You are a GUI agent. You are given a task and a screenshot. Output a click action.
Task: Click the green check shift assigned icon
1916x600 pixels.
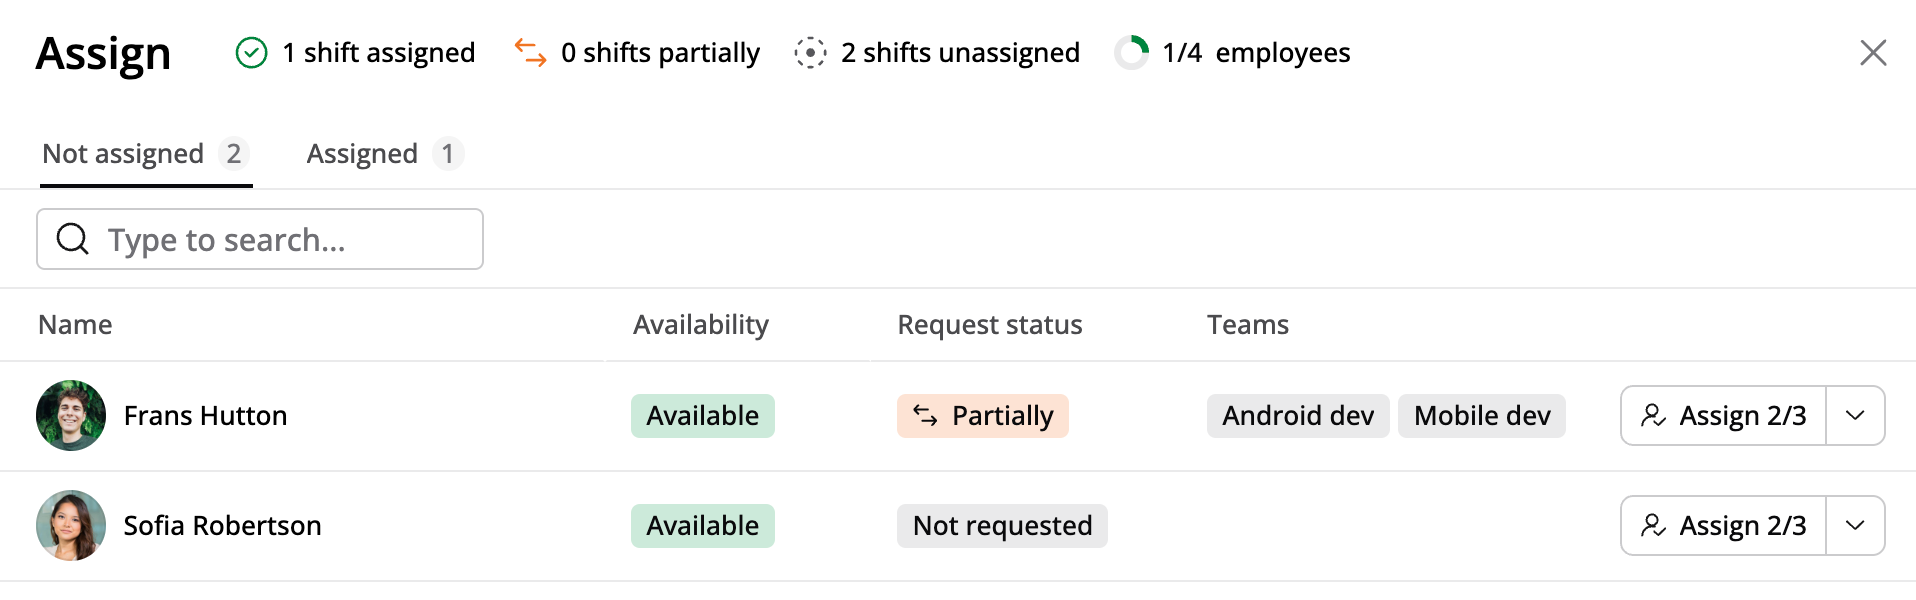click(x=251, y=52)
